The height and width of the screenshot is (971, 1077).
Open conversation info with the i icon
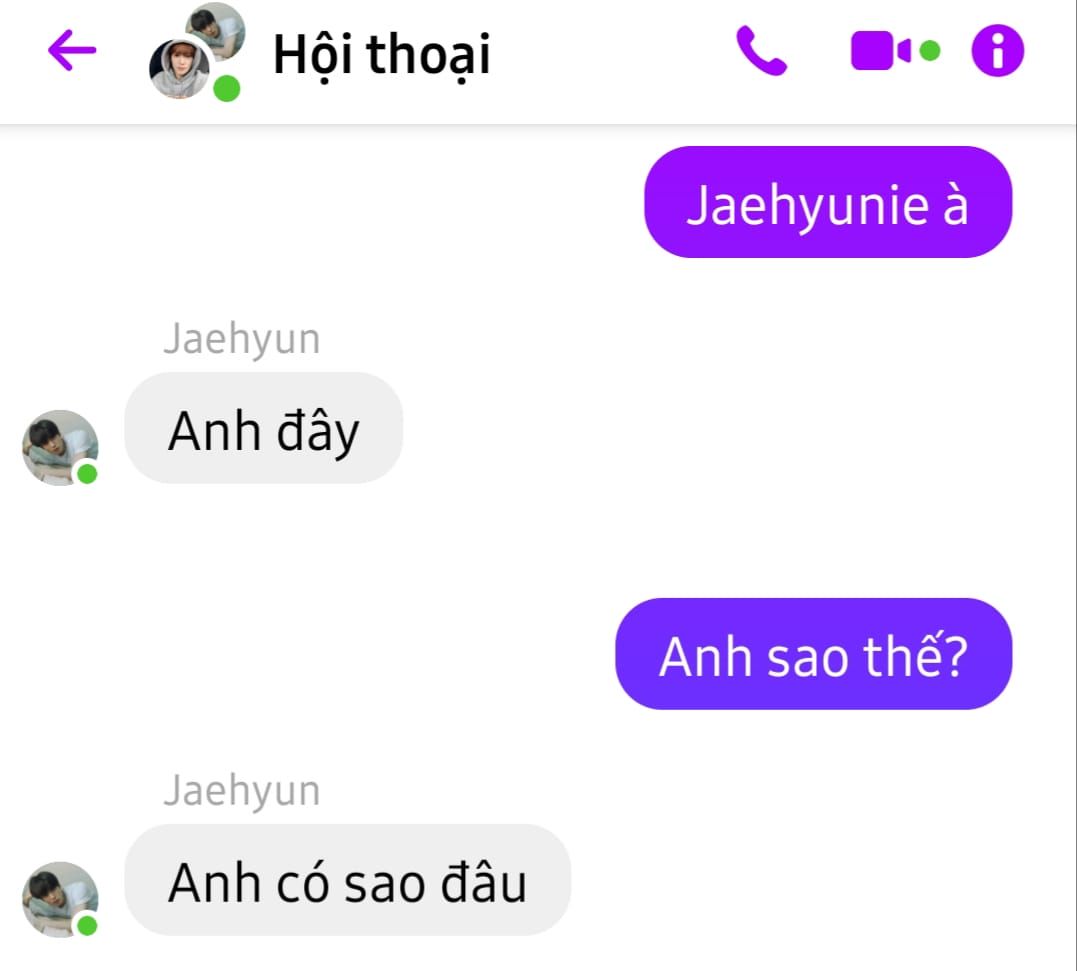[x=997, y=50]
